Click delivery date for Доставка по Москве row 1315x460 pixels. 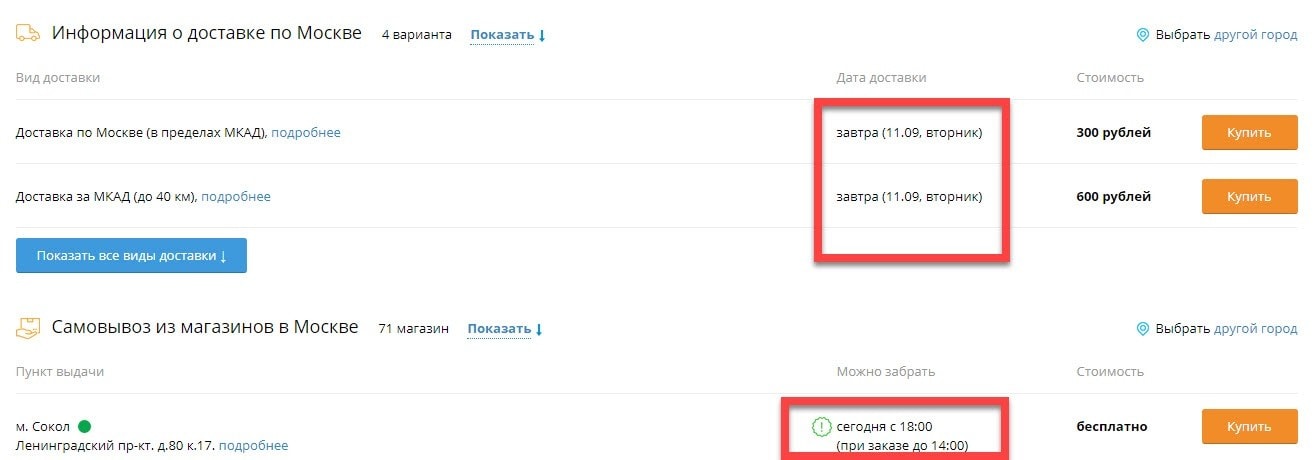click(x=909, y=132)
